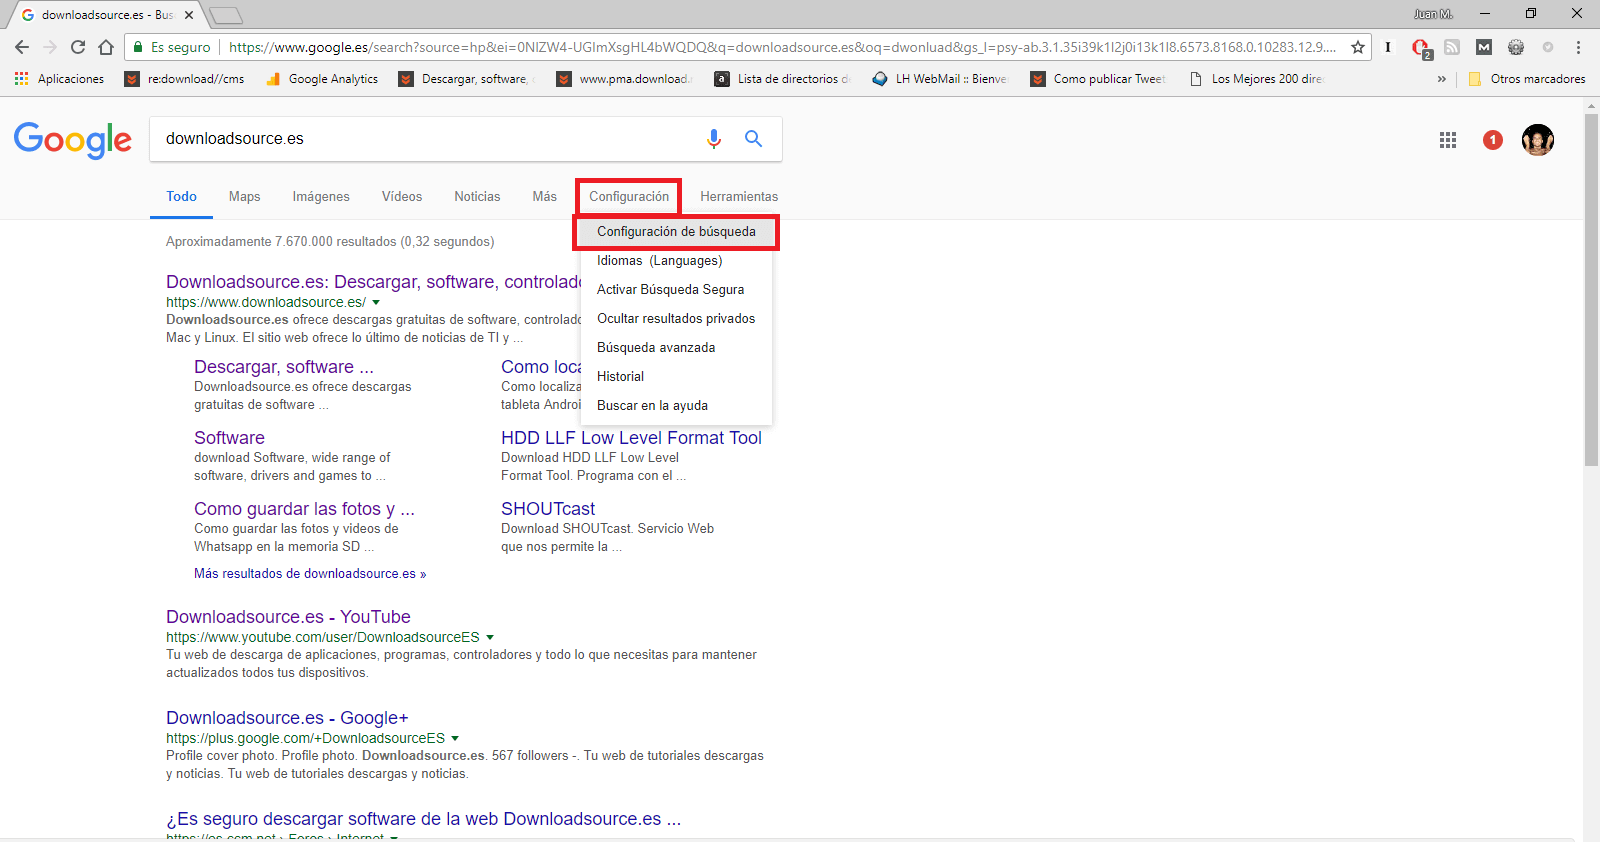Expand the hidden bookmarks chevron
The image size is (1600, 842).
pos(1441,79)
